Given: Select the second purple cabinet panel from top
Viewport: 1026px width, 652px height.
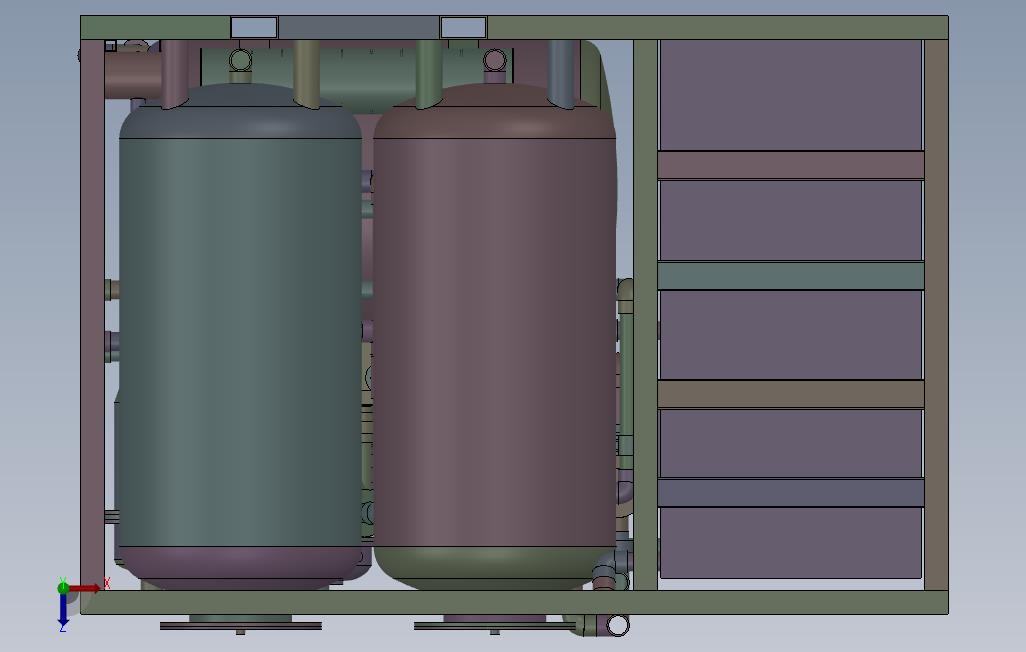Looking at the screenshot, I should point(790,220).
